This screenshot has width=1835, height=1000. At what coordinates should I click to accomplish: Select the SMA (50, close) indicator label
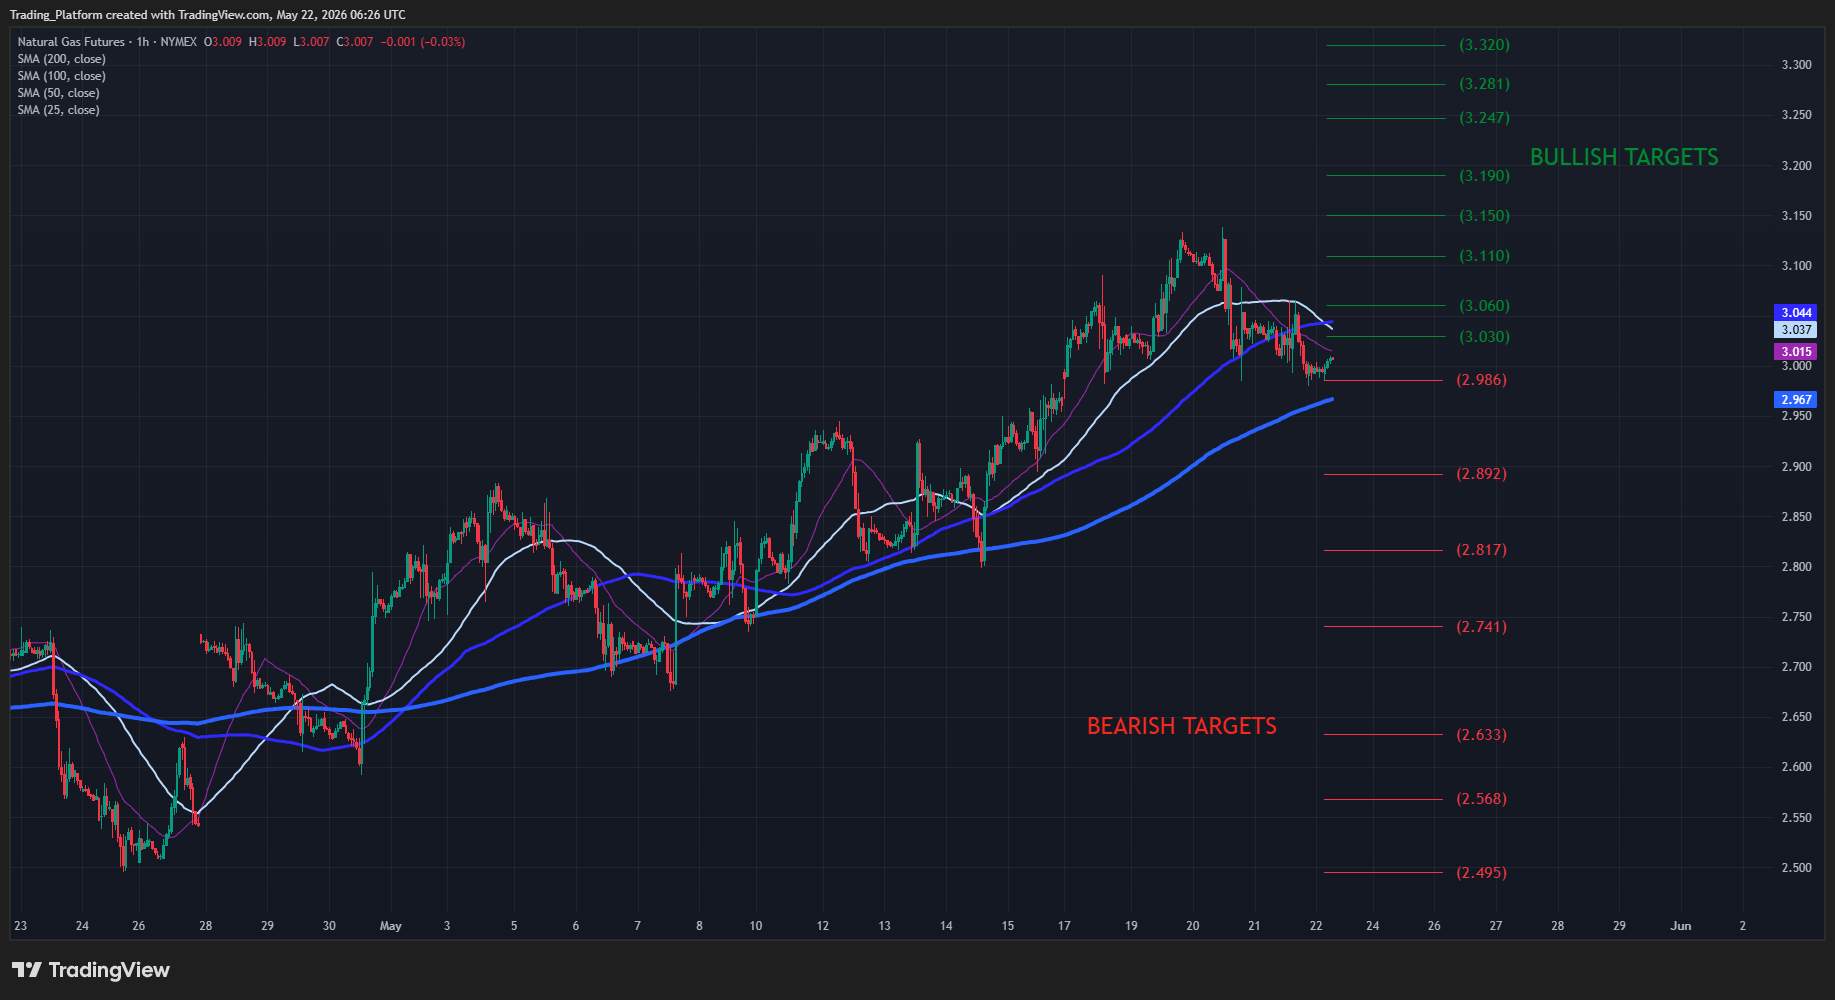coord(58,93)
